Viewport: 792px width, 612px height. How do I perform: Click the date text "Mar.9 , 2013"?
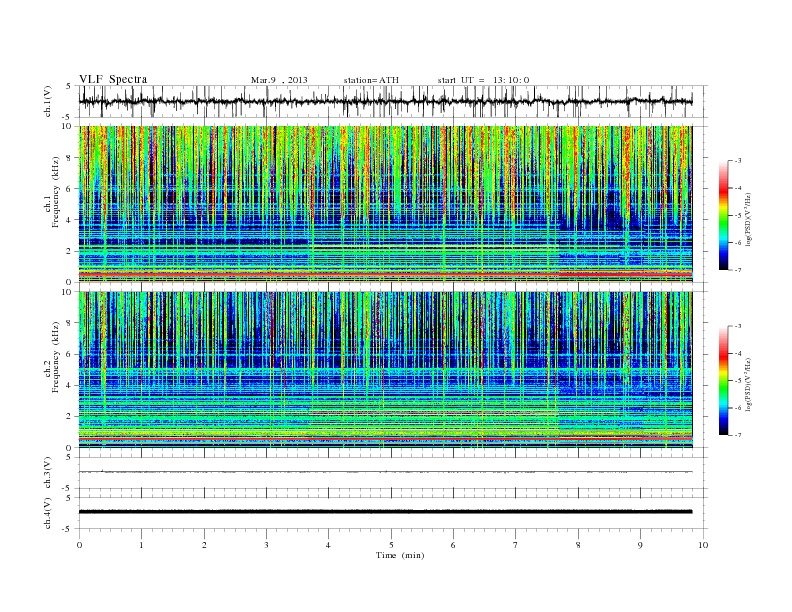click(279, 80)
